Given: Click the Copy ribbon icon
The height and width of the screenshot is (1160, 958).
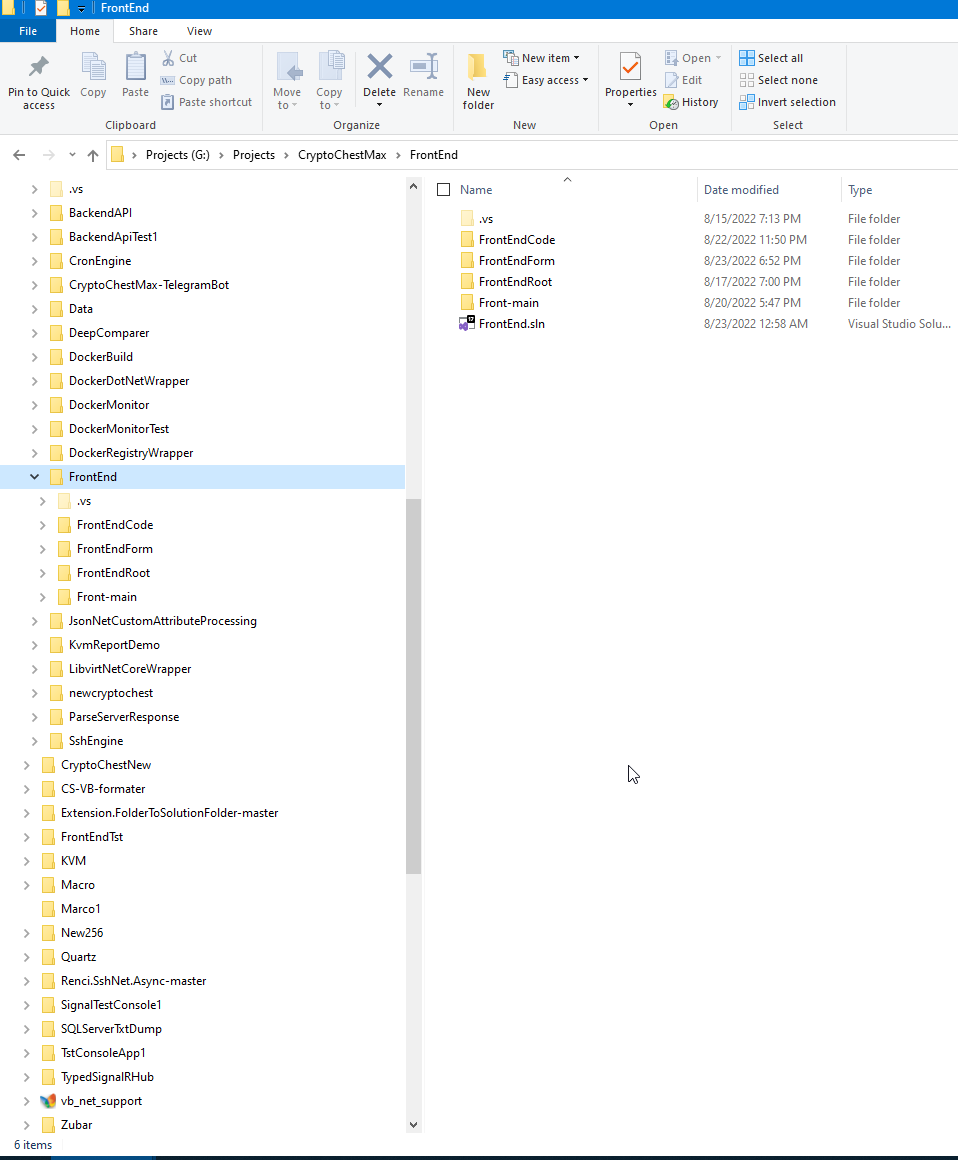Looking at the screenshot, I should [93, 67].
